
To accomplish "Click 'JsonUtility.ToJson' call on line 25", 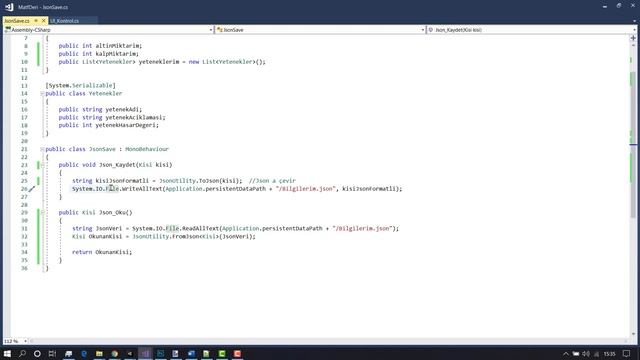I will point(189,181).
